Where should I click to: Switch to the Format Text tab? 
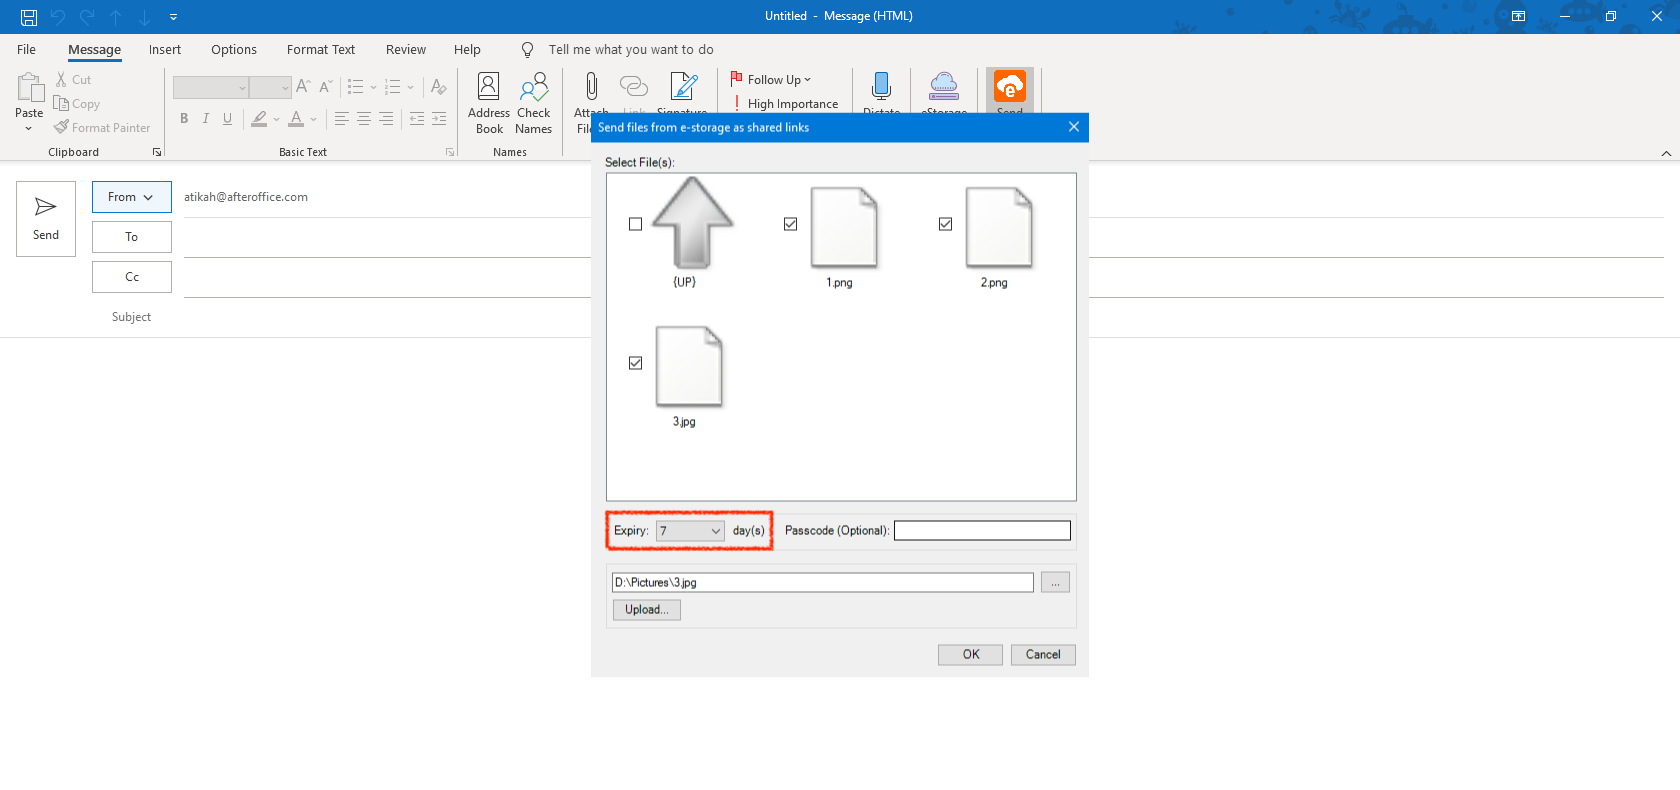pyautogui.click(x=320, y=50)
